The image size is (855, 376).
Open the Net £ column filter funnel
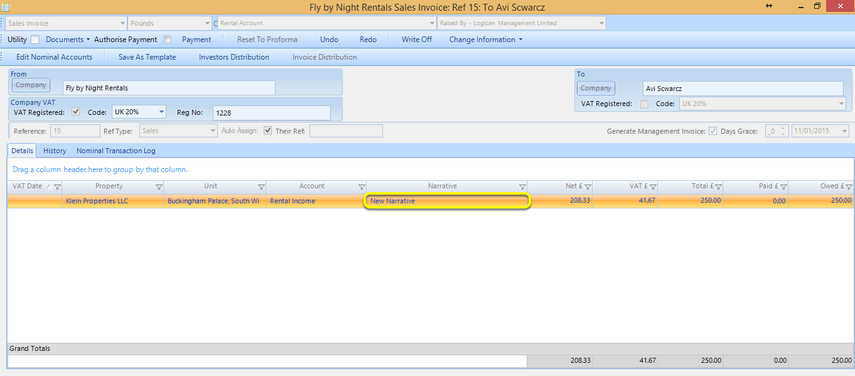click(587, 187)
